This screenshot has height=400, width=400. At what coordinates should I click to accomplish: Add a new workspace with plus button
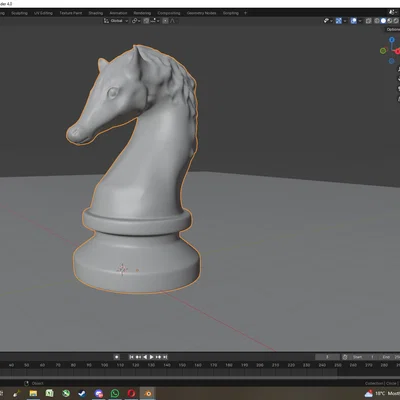point(246,13)
